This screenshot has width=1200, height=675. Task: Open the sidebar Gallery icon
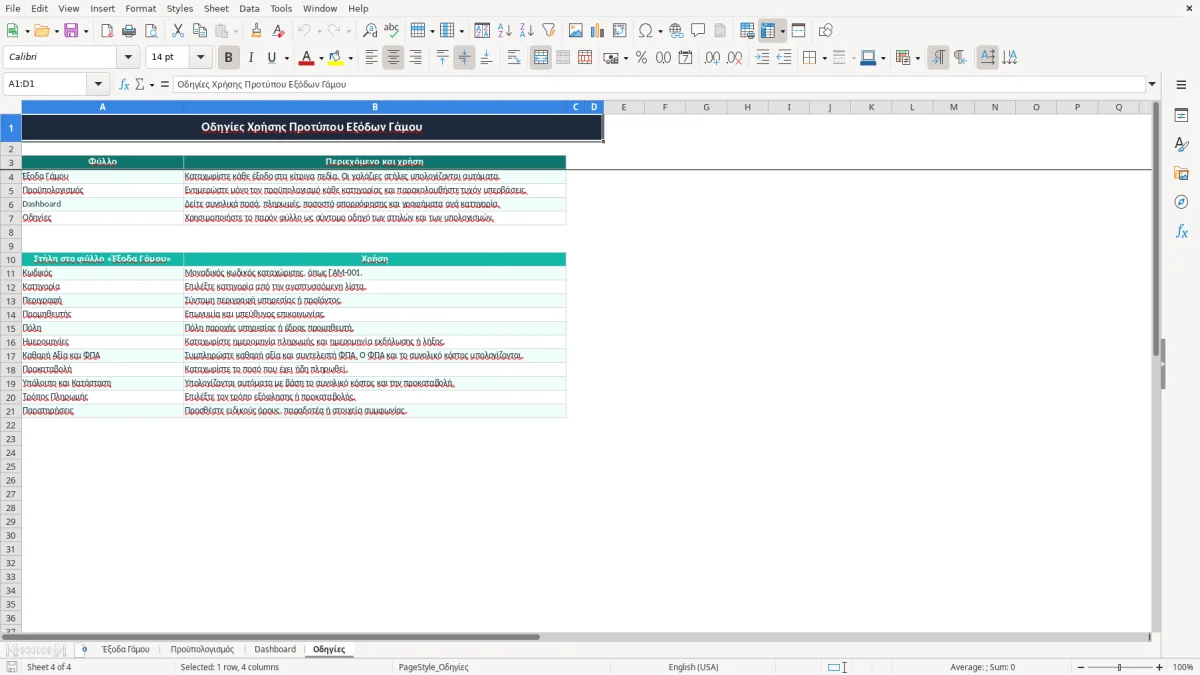1181,173
